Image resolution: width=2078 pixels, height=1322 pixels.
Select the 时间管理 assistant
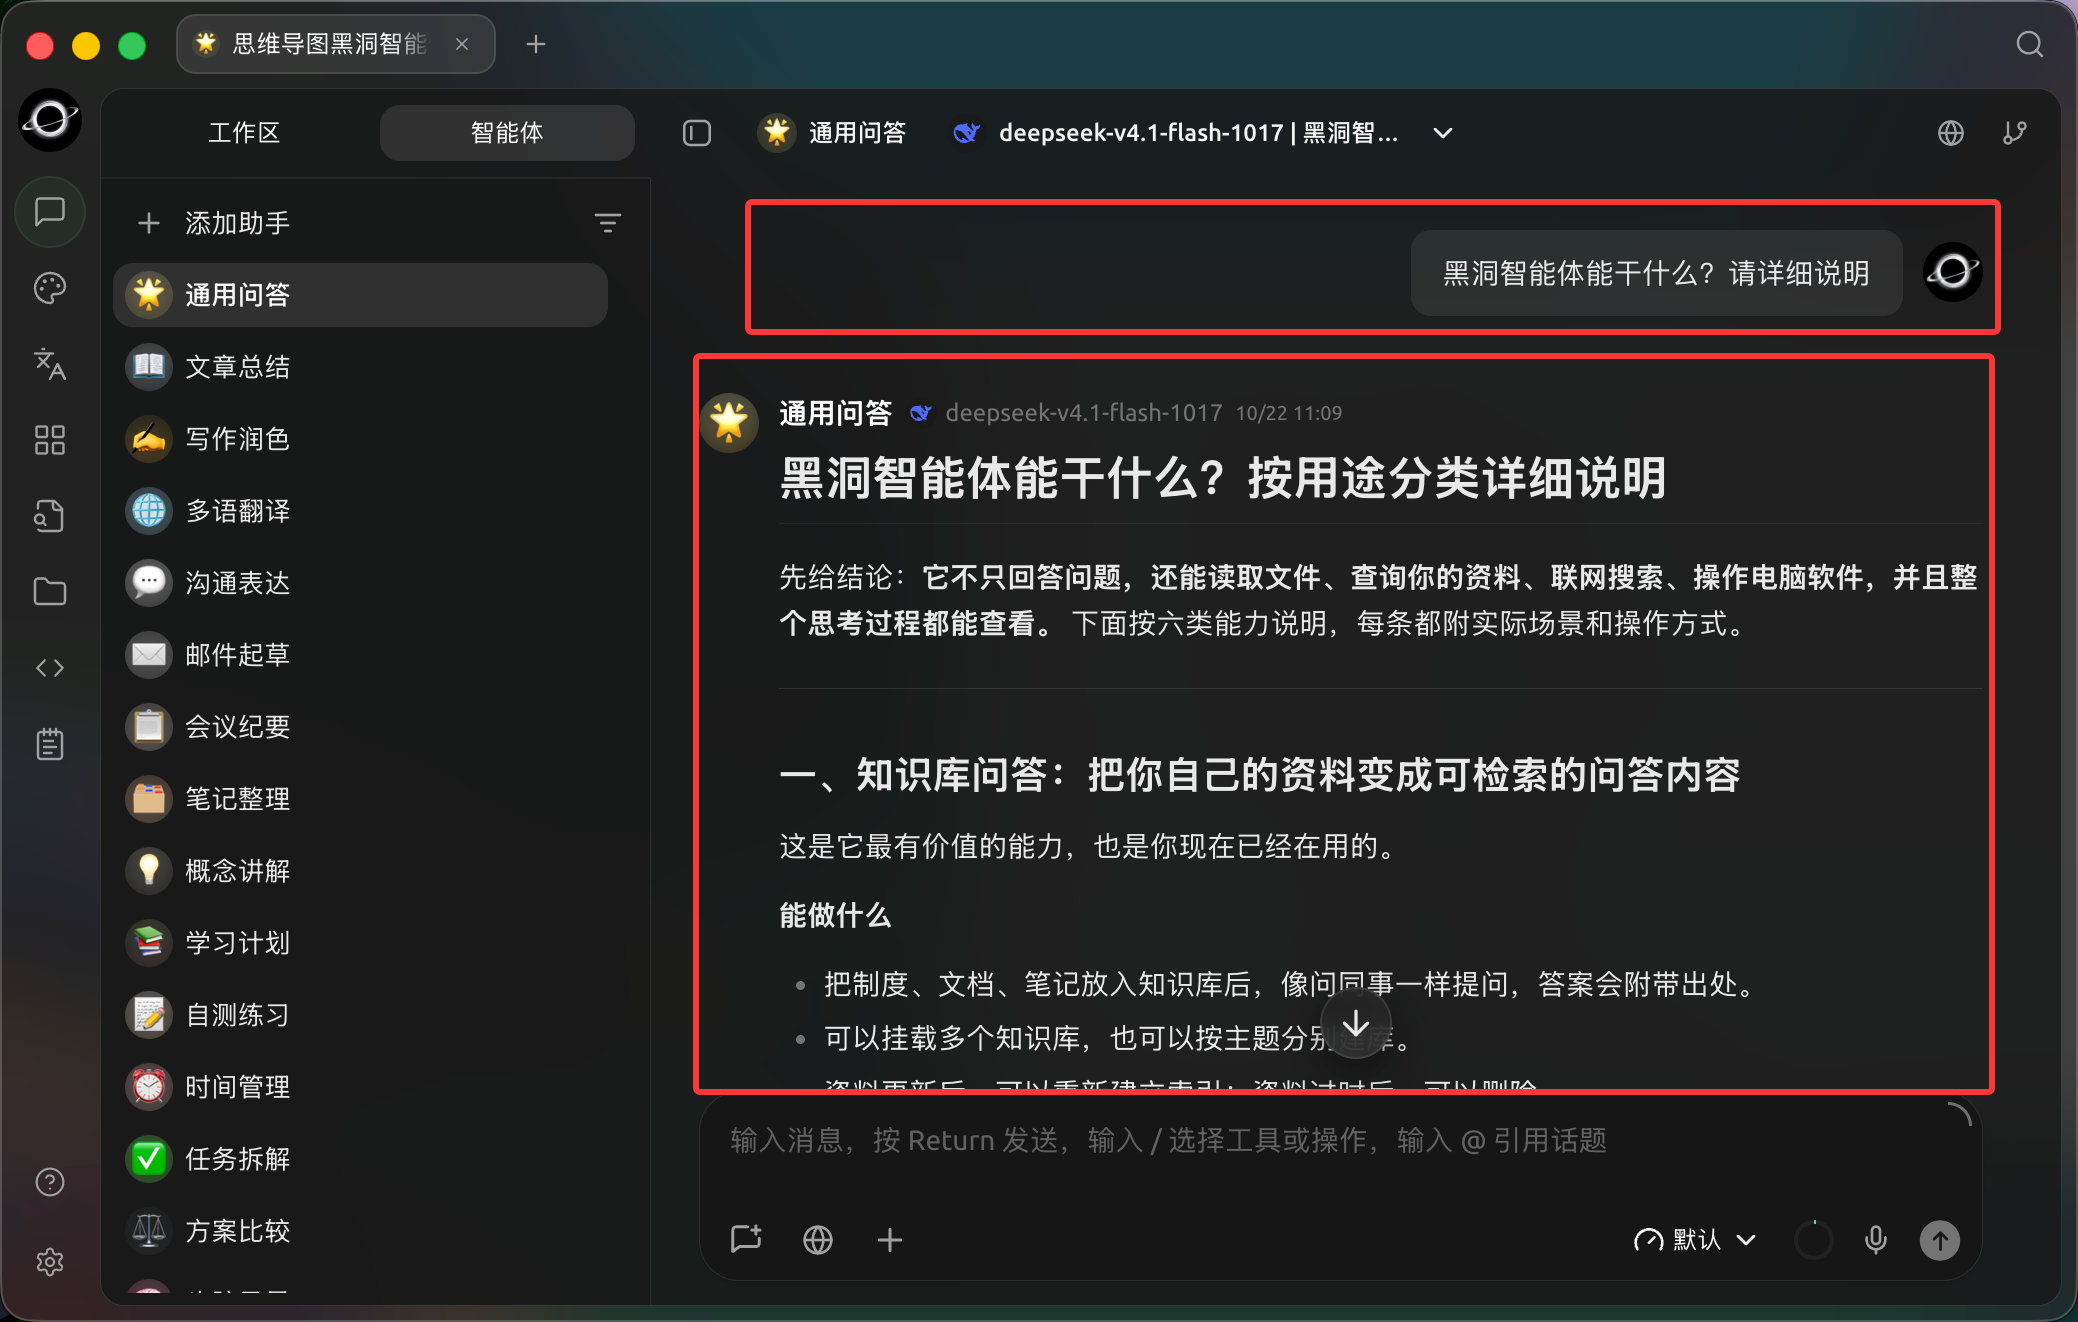coord(360,1087)
